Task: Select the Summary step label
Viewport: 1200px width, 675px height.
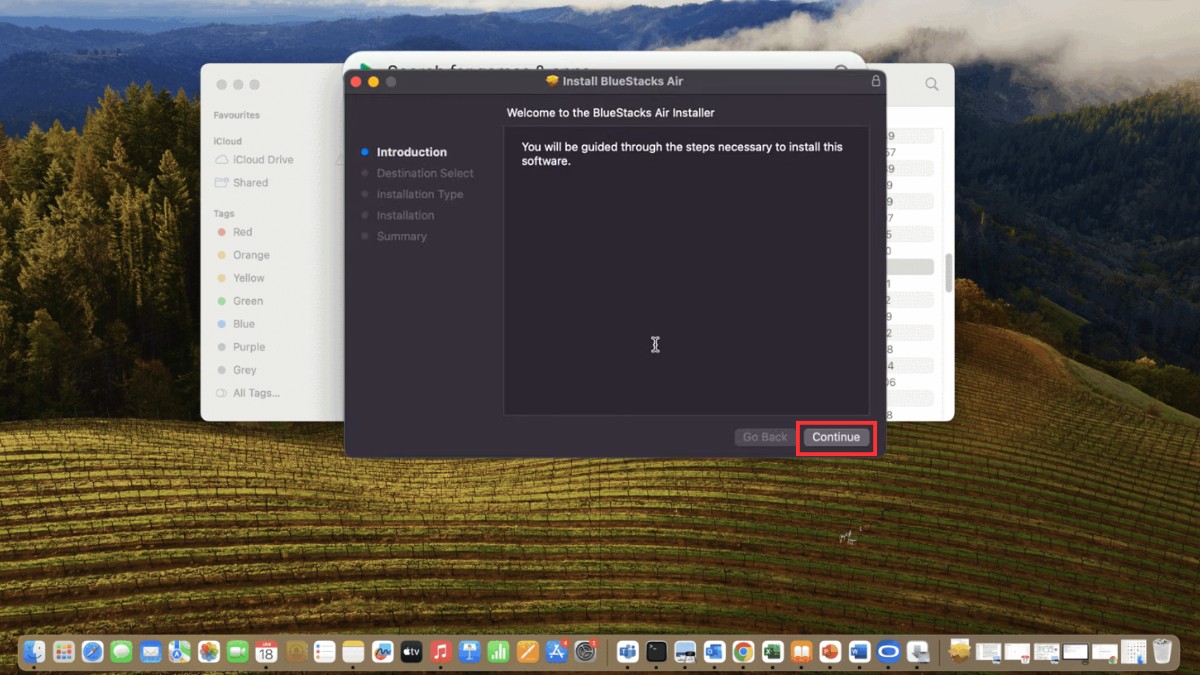Action: click(401, 236)
